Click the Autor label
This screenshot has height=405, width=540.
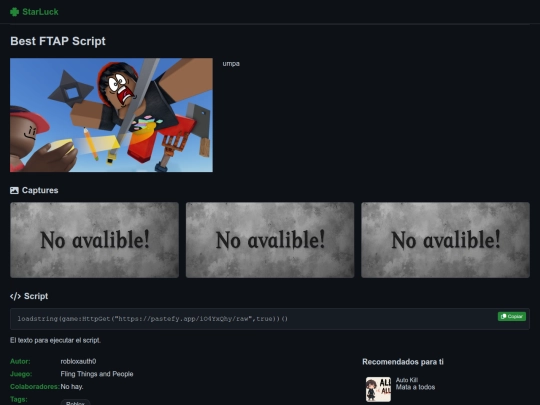tap(20, 362)
